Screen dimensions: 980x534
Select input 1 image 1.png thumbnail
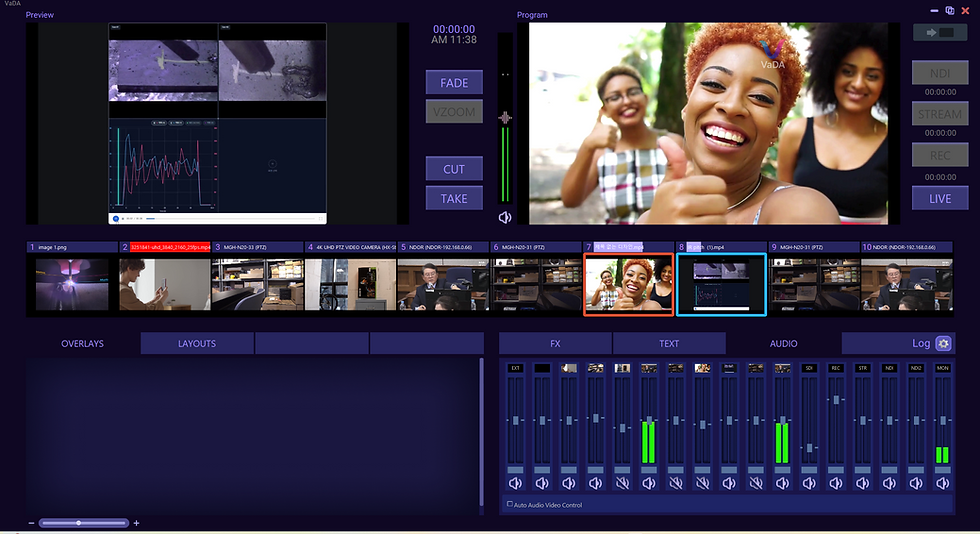(72, 285)
